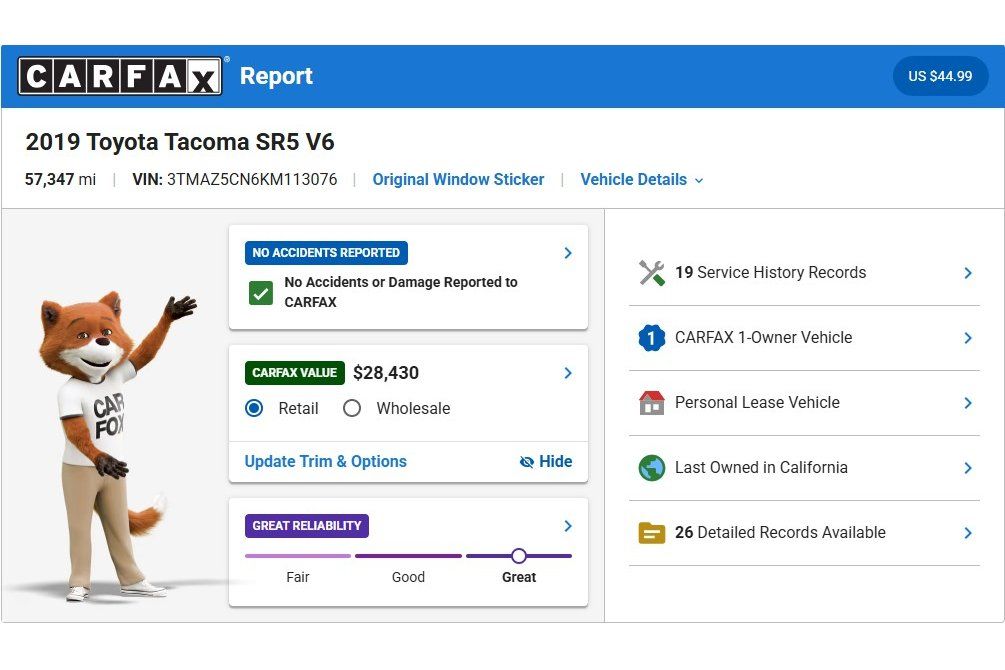Click the Fair segment of reliability bar
The height and width of the screenshot is (670, 1005).
coord(298,556)
